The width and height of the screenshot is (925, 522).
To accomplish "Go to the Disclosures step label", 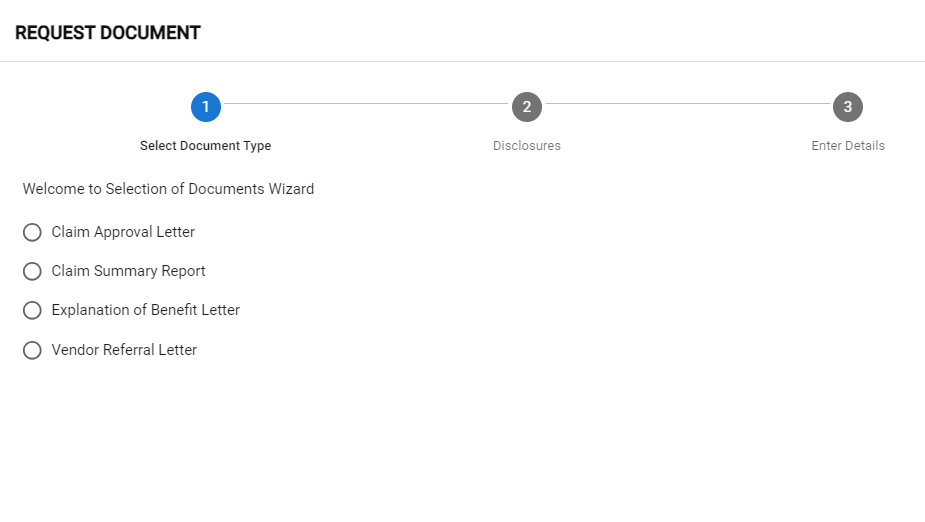I will (527, 146).
